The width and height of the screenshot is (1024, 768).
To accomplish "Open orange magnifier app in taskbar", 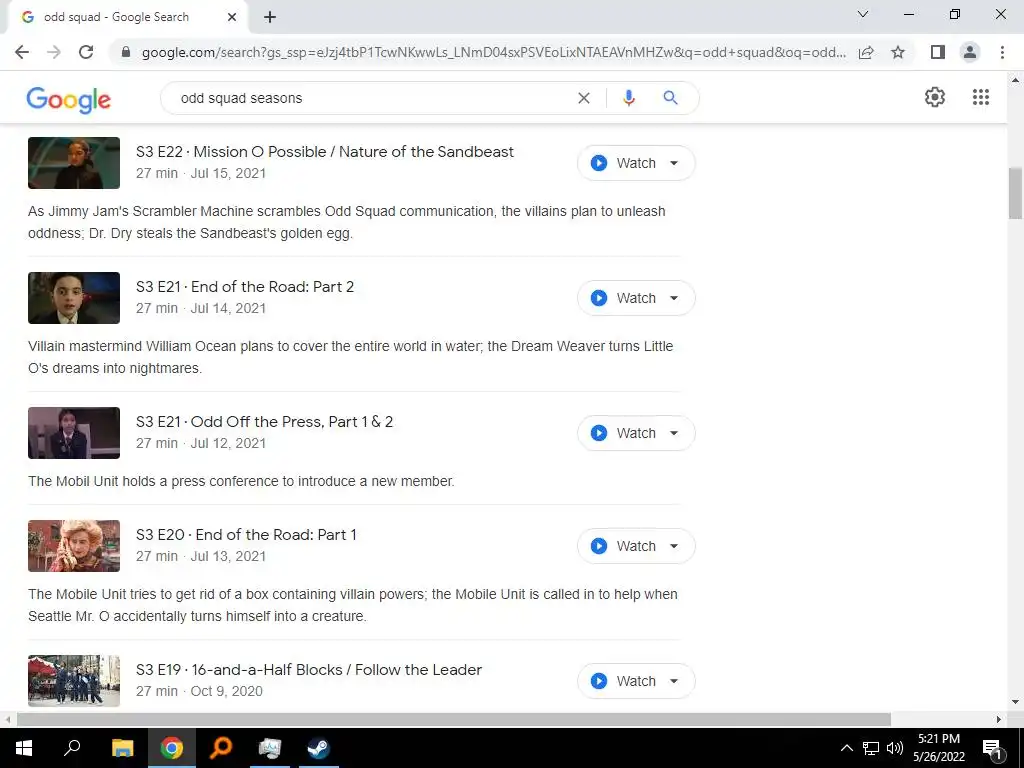I will (x=221, y=748).
